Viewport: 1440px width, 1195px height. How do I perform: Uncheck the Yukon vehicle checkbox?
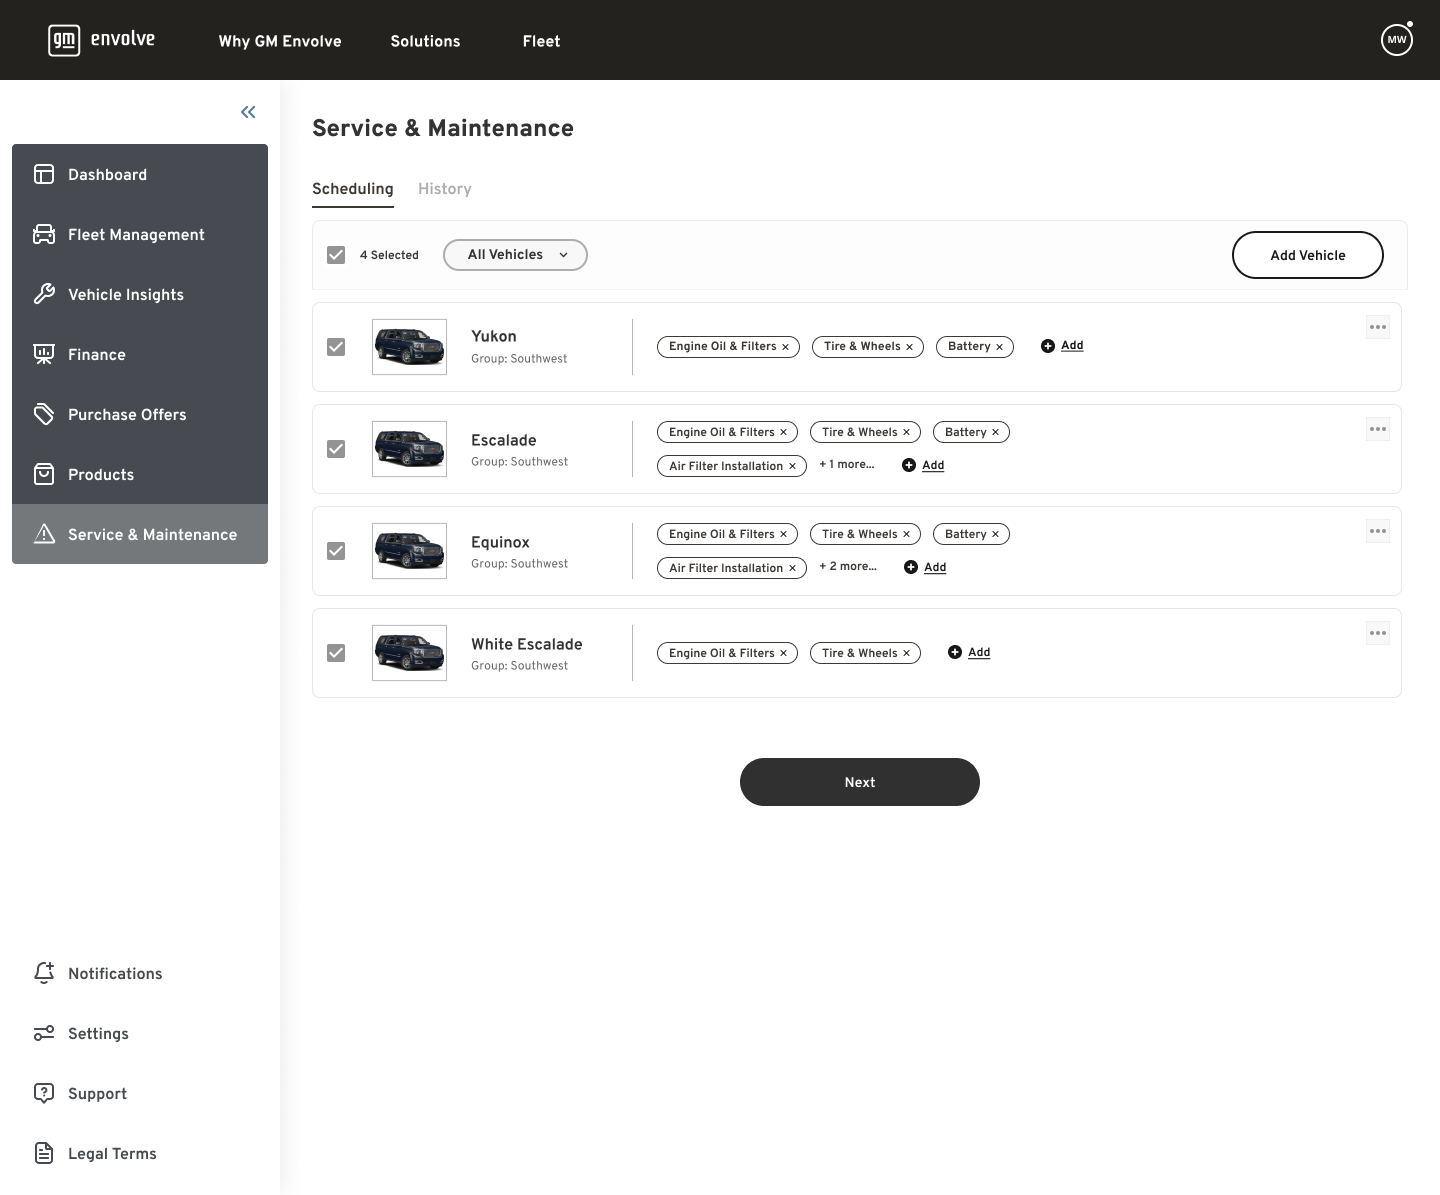pos(336,347)
